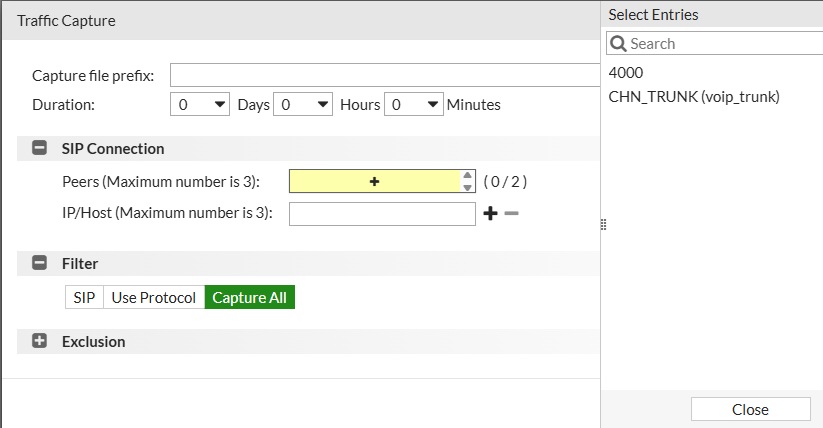Screen dimensions: 823x428
Task: Collapse the SIP Connection section
Action: [39, 148]
